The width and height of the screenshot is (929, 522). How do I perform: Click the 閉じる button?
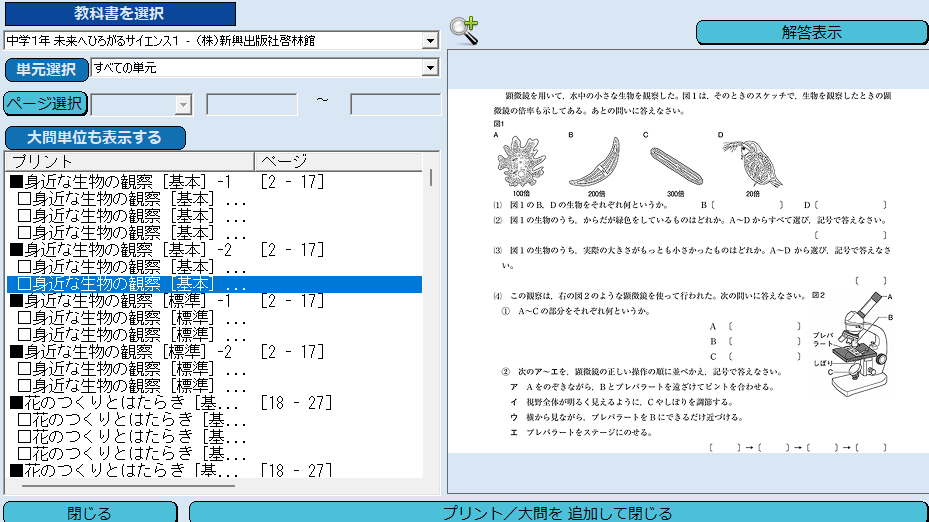pos(89,512)
